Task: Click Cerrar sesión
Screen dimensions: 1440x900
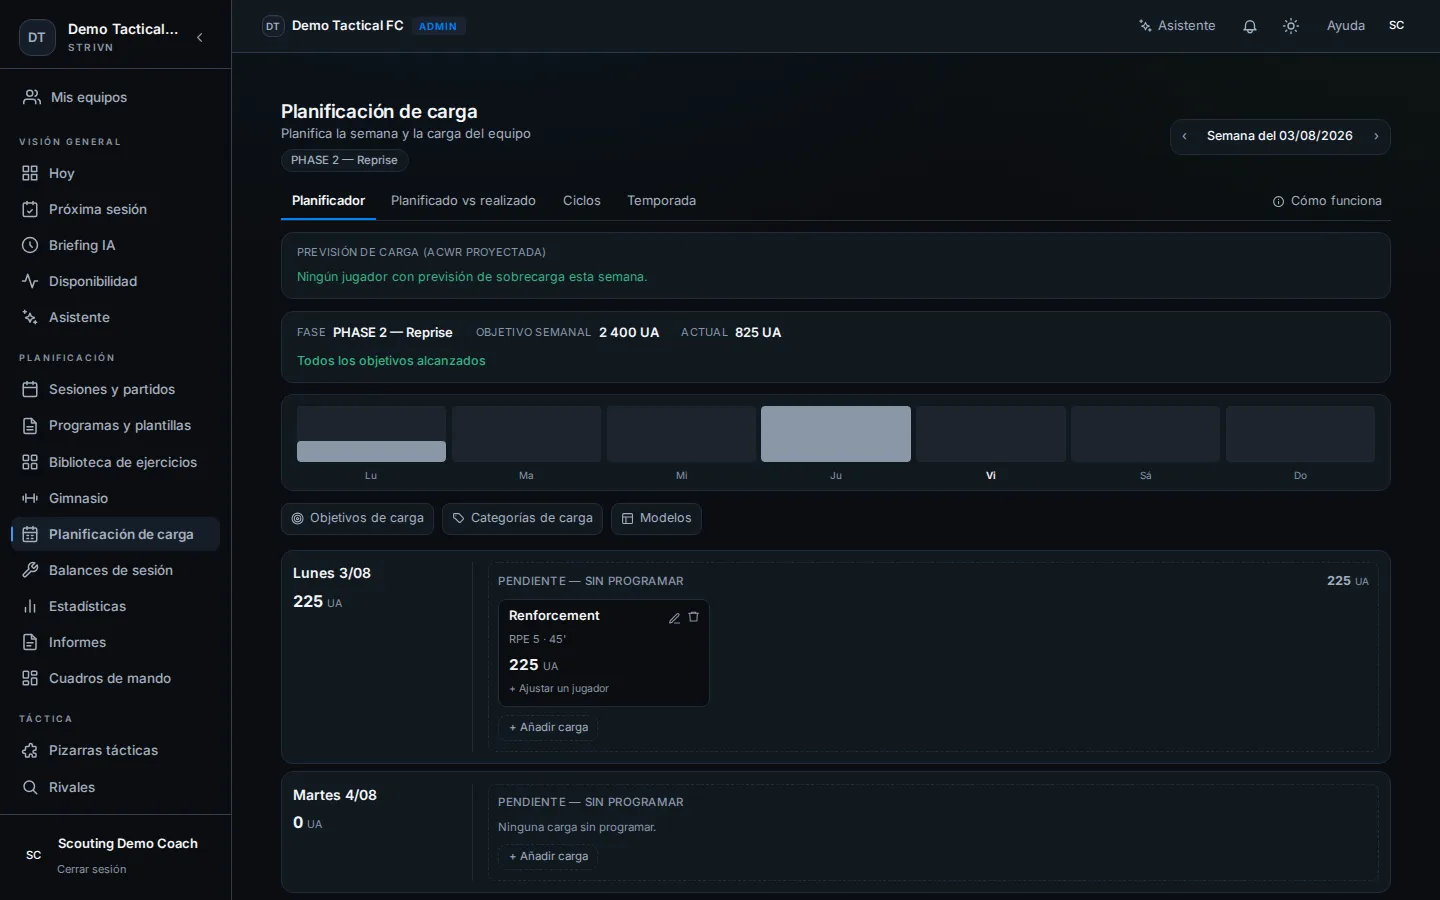Action: click(x=92, y=869)
